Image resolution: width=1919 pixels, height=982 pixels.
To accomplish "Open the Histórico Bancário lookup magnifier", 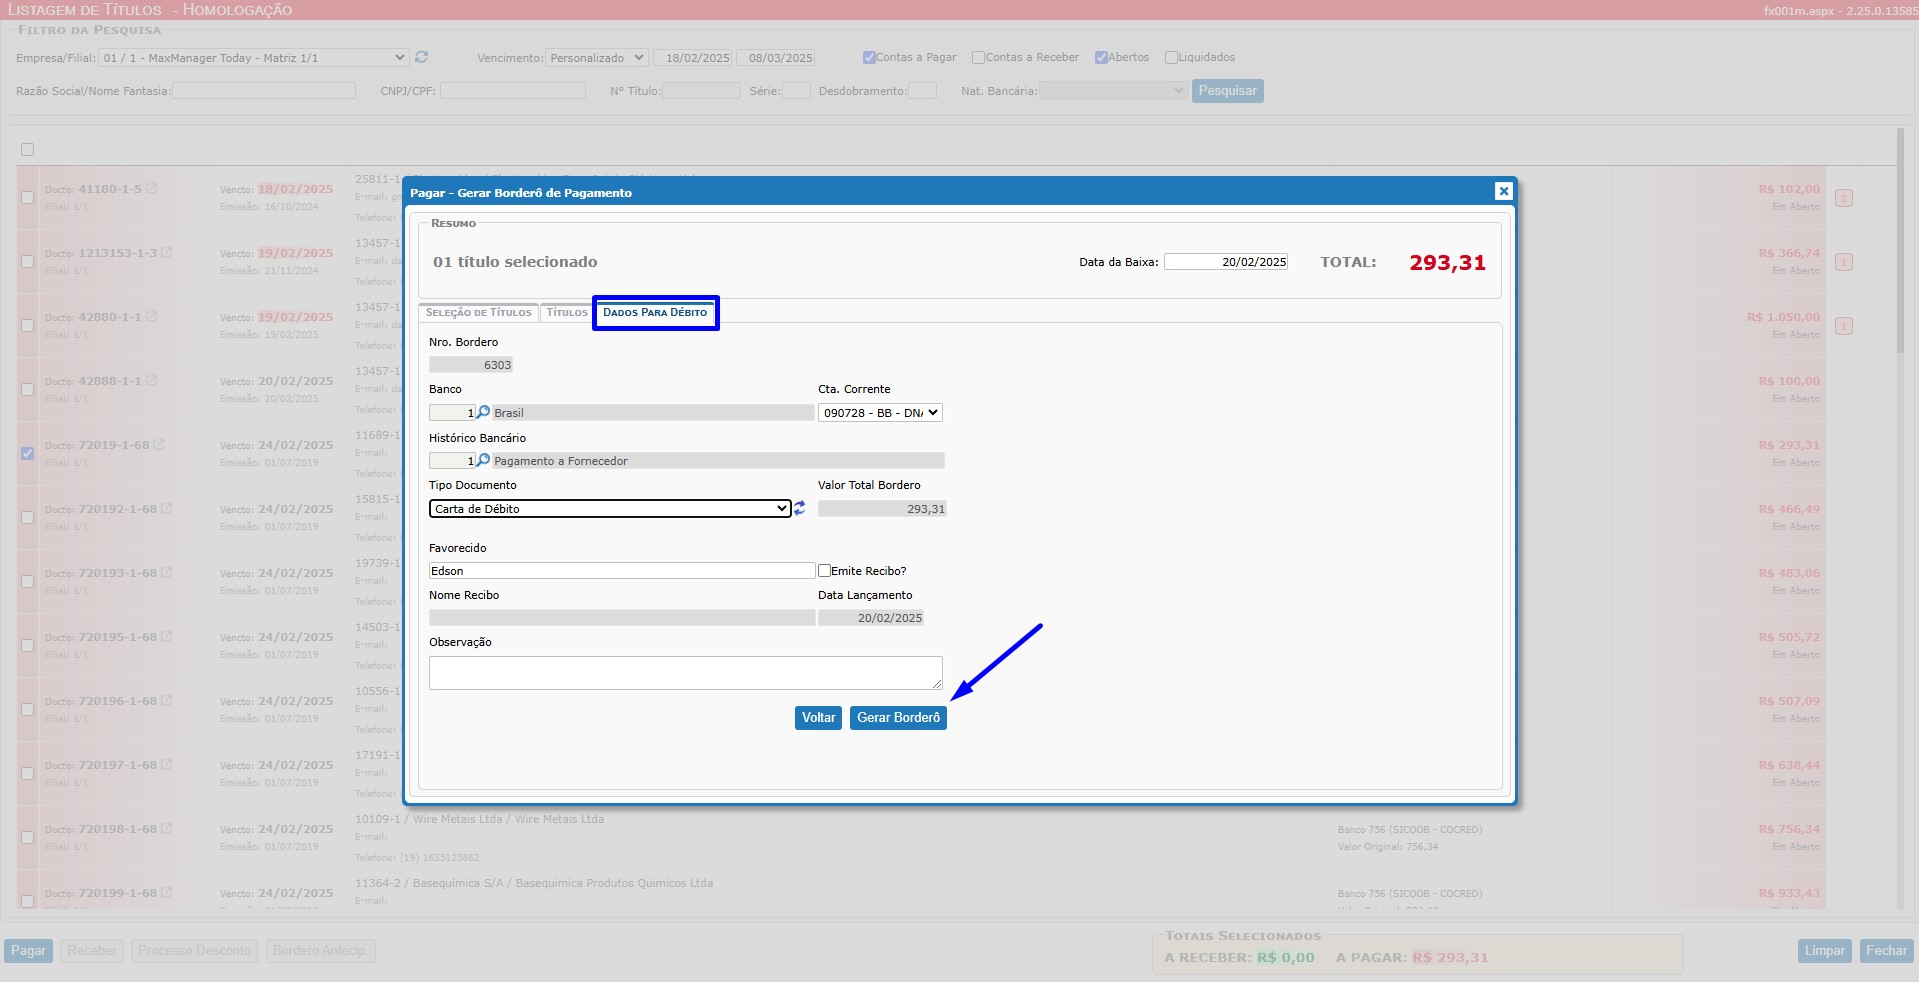I will 483,460.
